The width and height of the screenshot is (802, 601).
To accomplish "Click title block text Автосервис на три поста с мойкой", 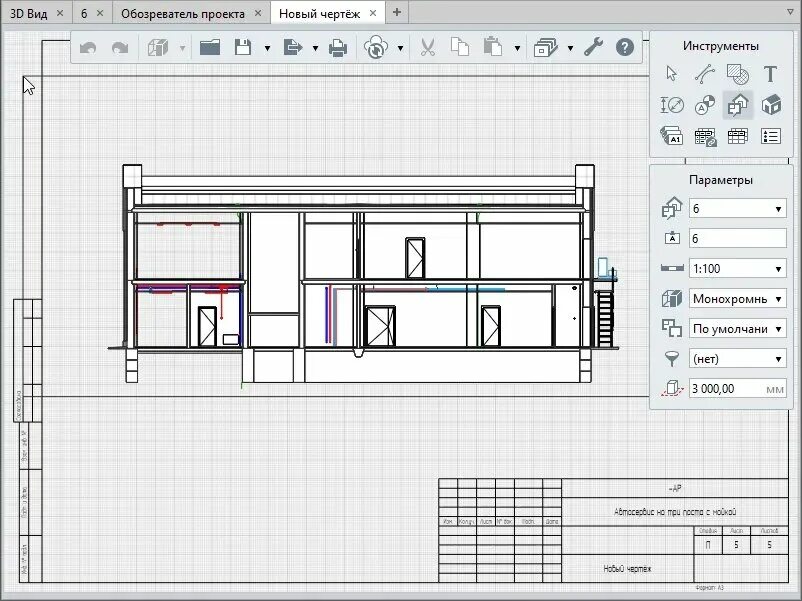I will (x=675, y=511).
